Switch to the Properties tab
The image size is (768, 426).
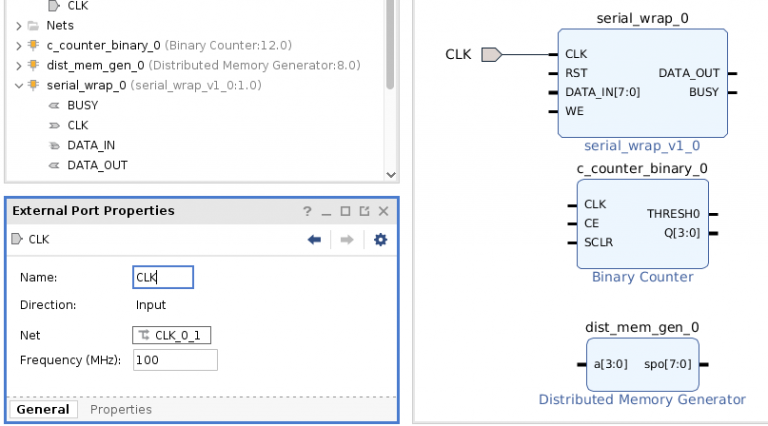point(121,409)
